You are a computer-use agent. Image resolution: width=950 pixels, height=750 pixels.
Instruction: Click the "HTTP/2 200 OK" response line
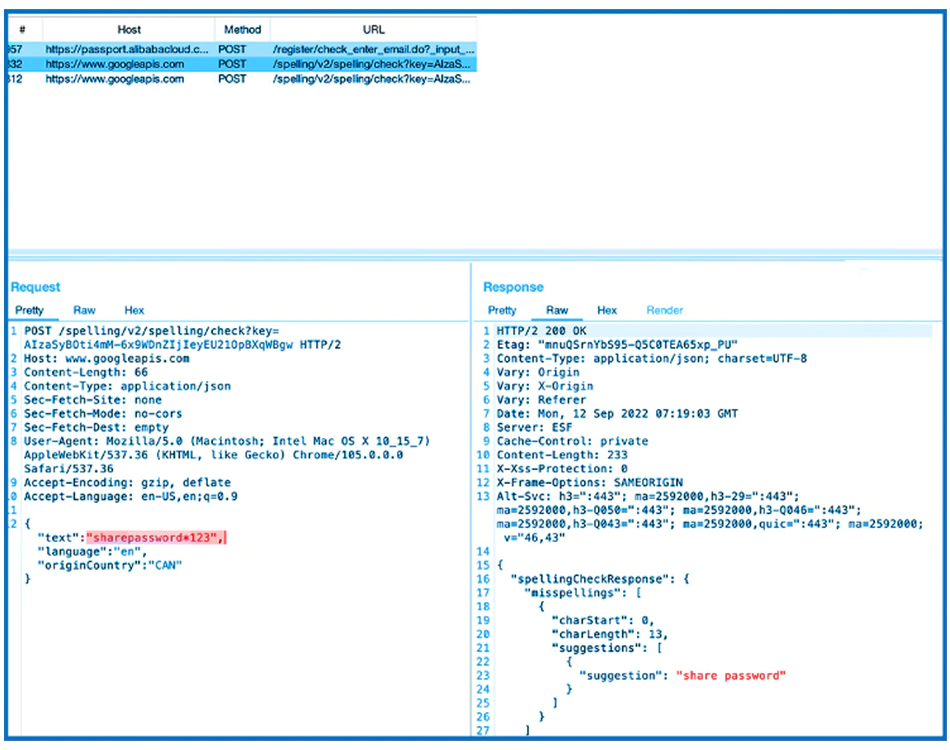[x=545, y=331]
